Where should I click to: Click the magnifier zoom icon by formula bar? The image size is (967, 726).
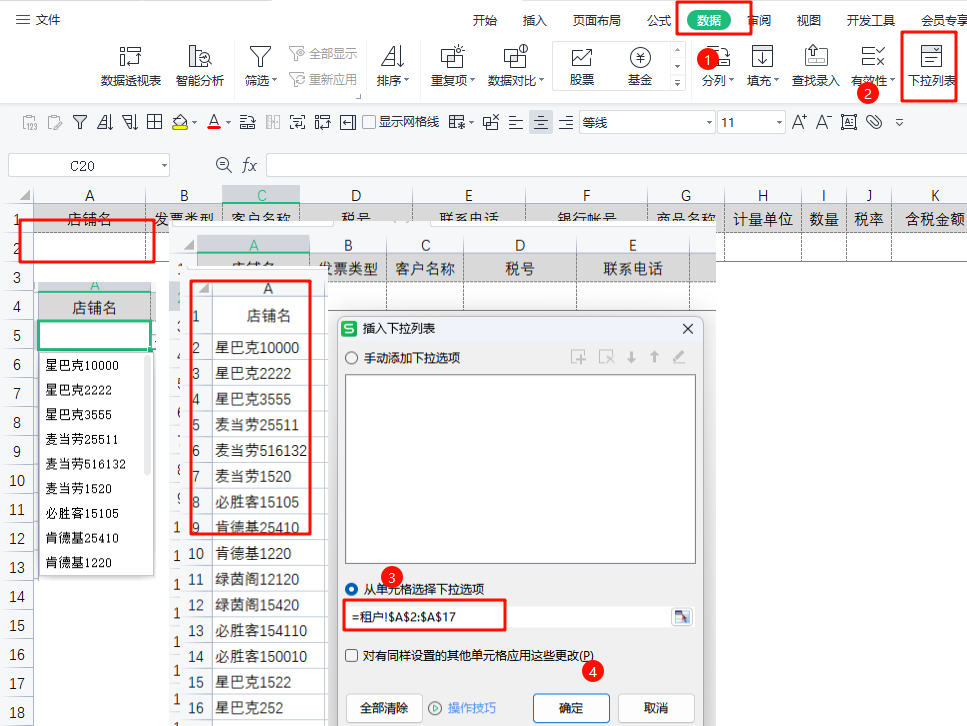coord(223,165)
